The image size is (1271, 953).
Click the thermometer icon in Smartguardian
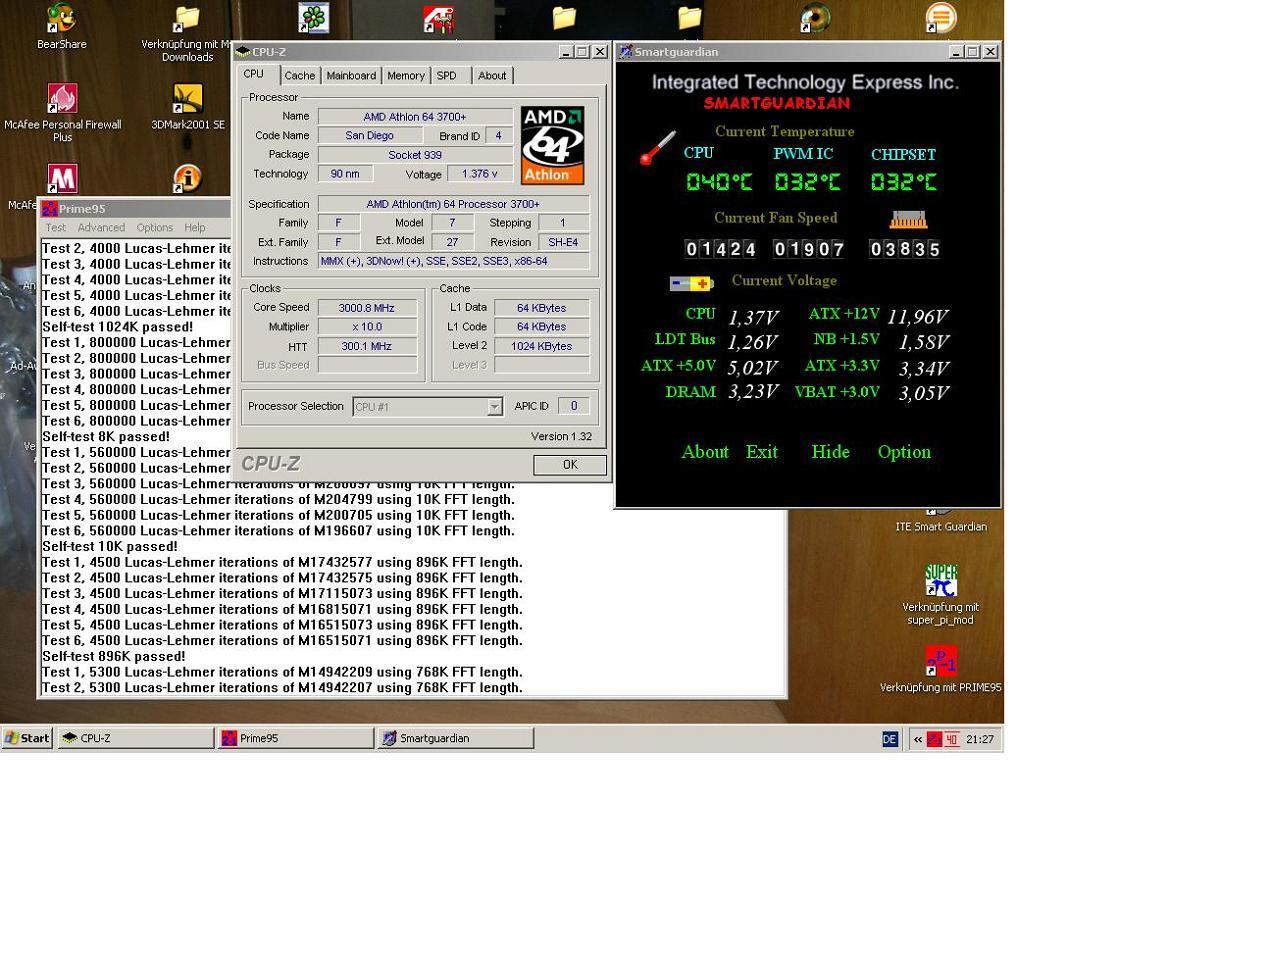pos(657,148)
